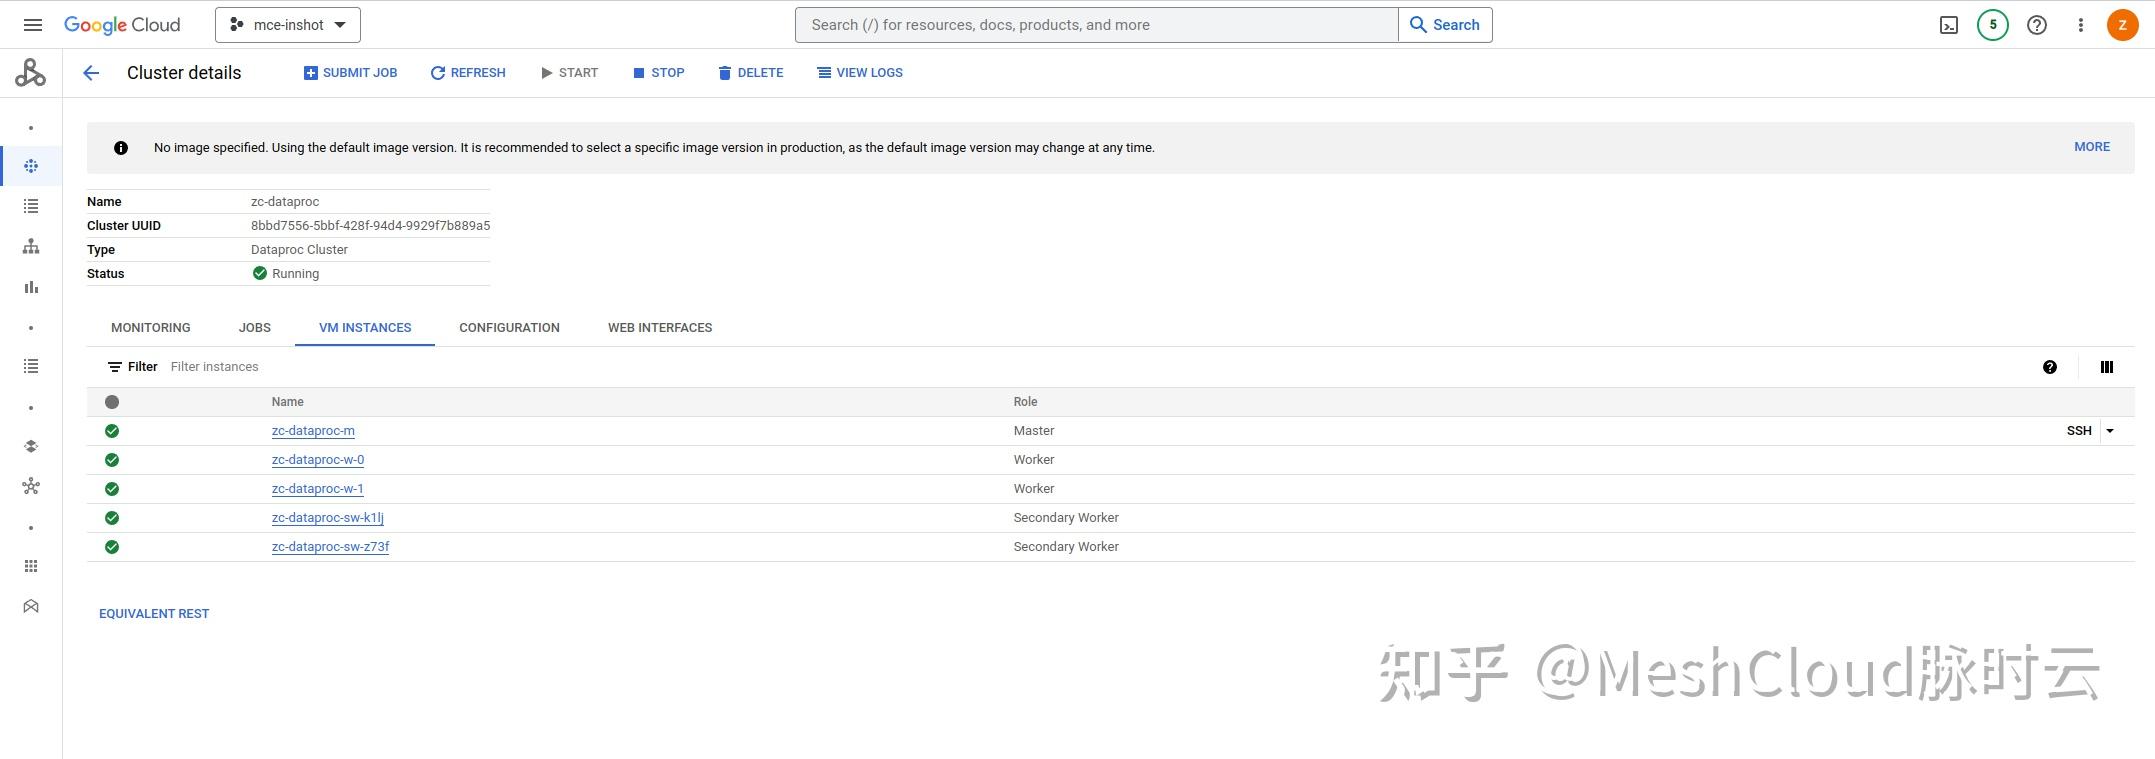Open the Federation network-node sidebar icon
Viewport: 2155px width, 759px height.
(31, 487)
